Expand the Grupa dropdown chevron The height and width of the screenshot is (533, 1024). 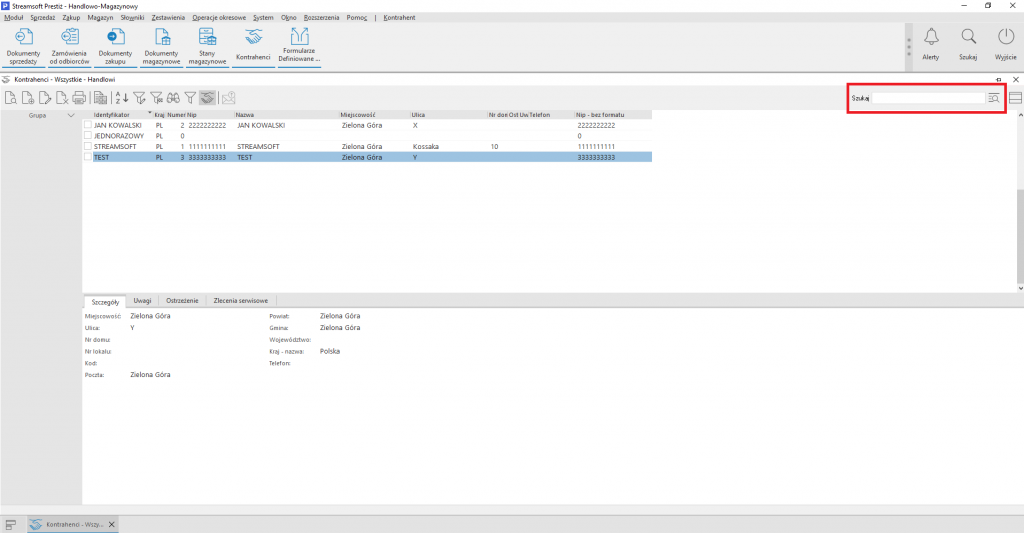71,116
